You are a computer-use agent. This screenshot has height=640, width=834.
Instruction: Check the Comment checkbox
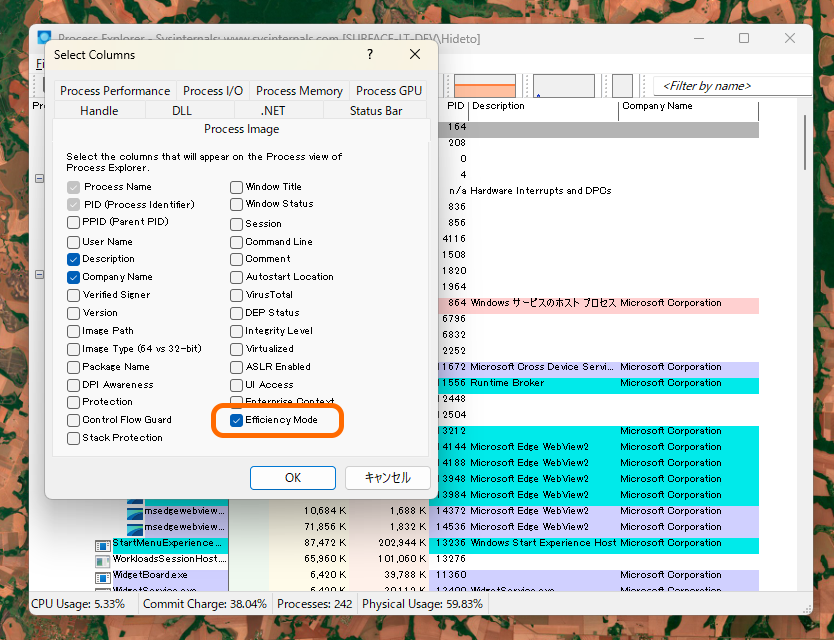[237, 259]
